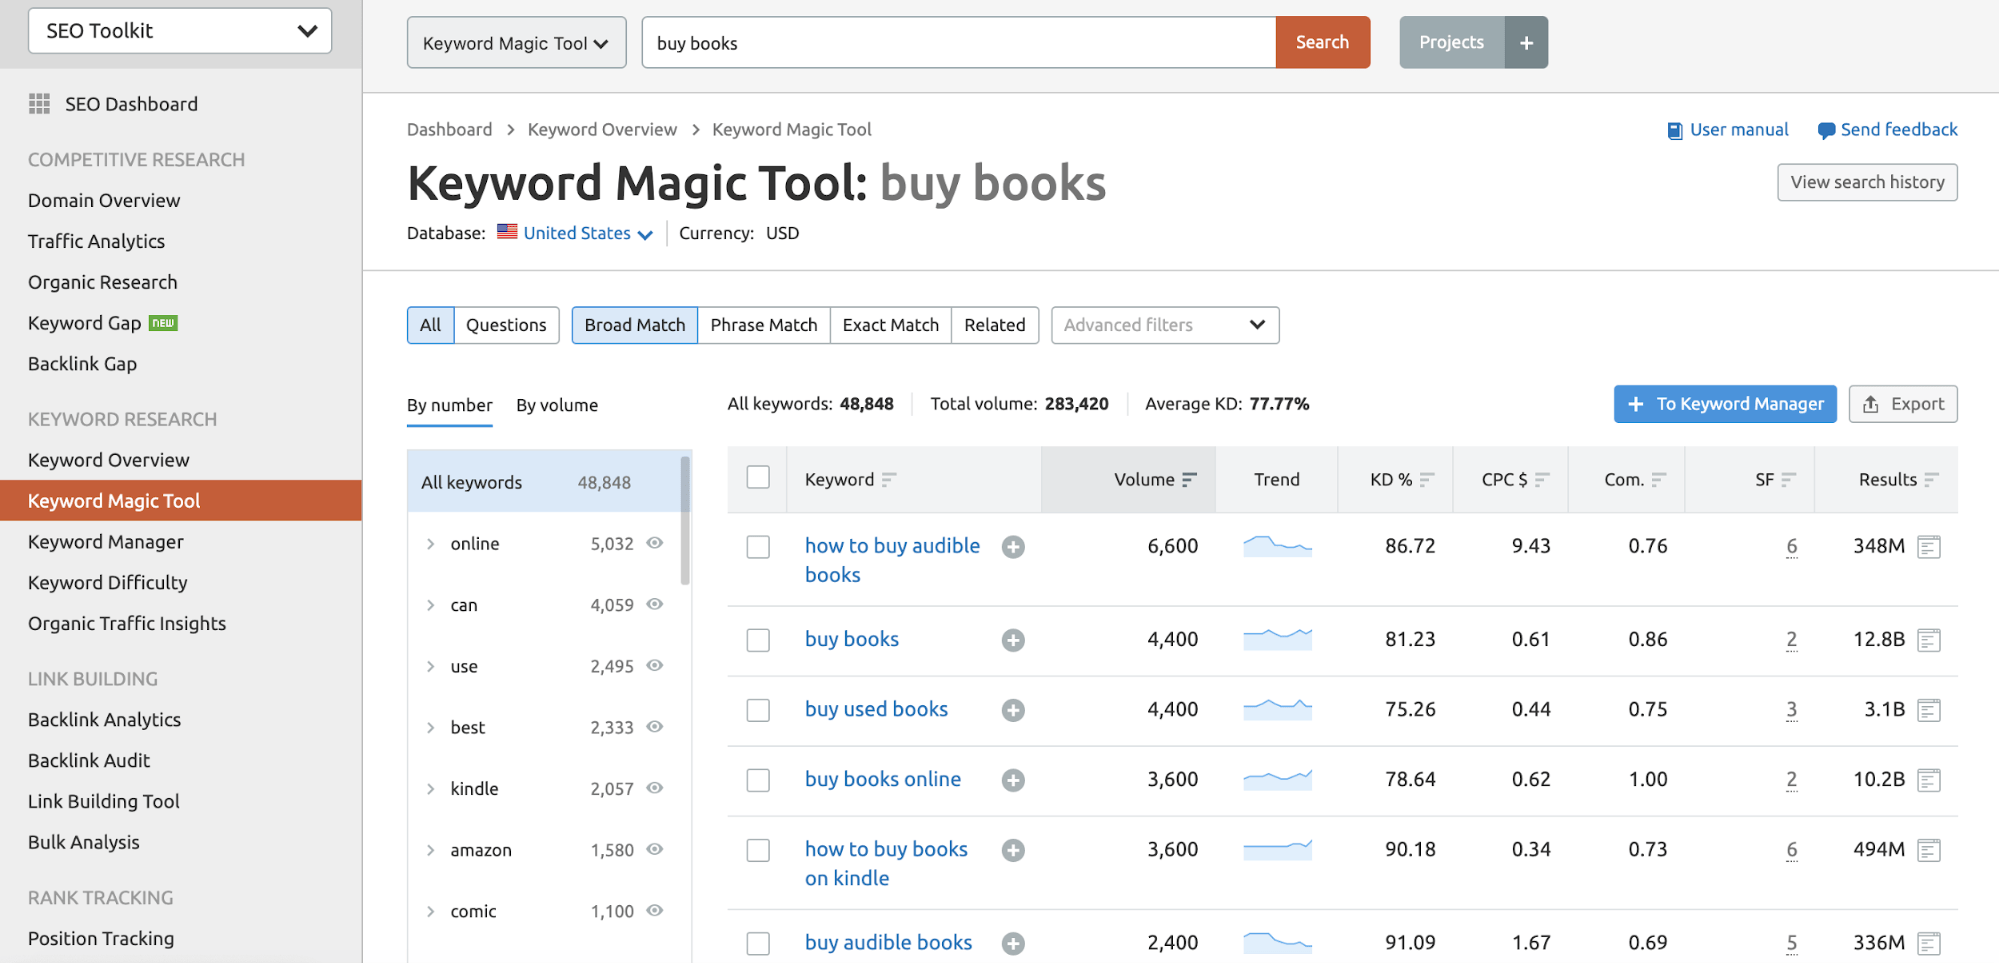1999x963 pixels.
Task: Open the 'buy audible books' keyword link
Action: click(x=888, y=942)
